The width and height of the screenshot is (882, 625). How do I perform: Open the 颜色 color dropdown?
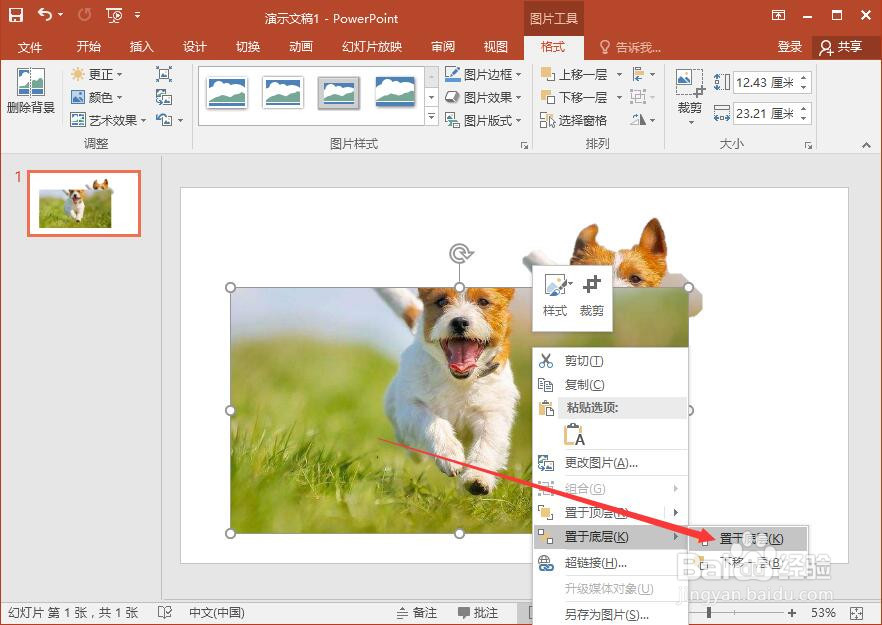(97, 97)
